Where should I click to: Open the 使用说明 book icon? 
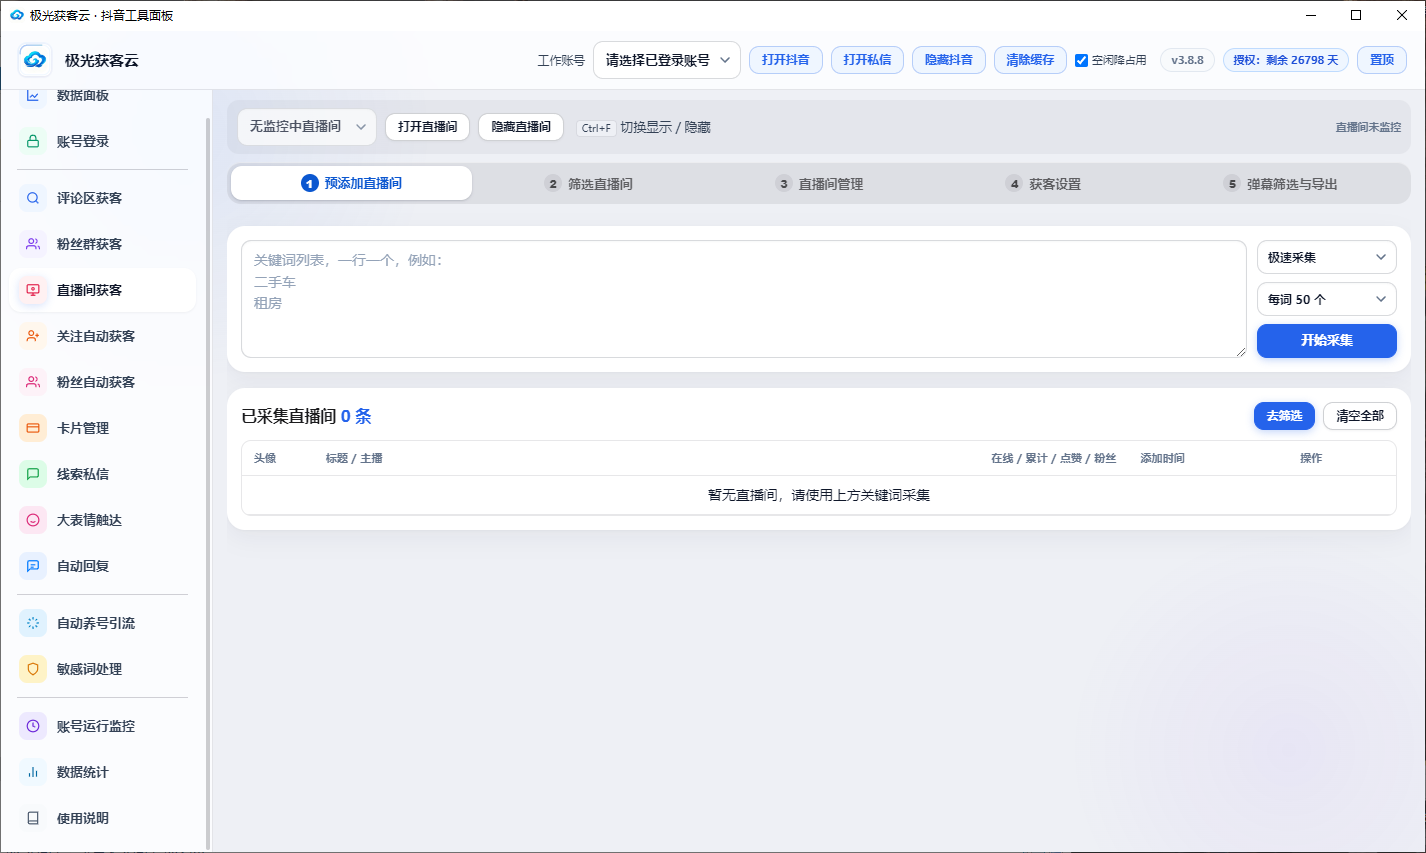[x=33, y=818]
